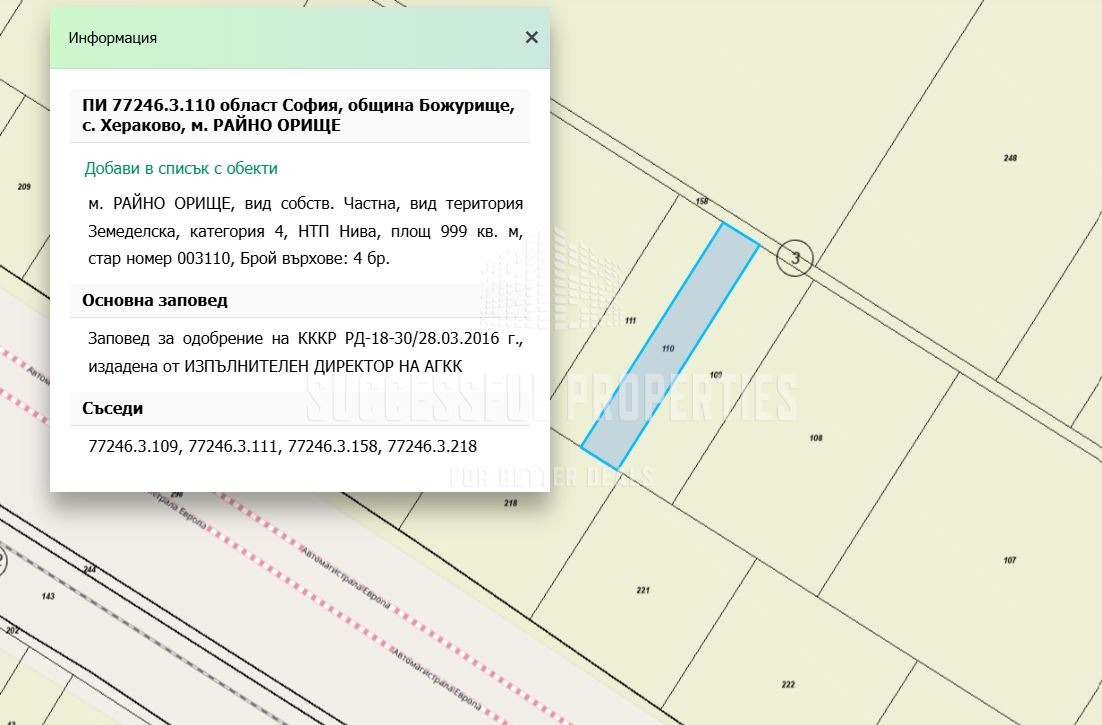Click parcel 221 on the map
Screen dimensions: 1102x725
[643, 590]
